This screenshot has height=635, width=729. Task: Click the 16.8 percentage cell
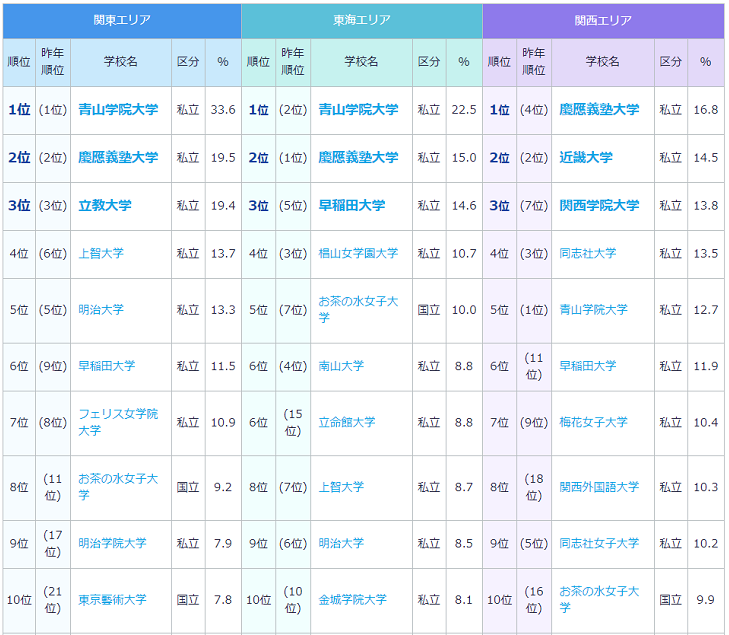pyautogui.click(x=706, y=110)
